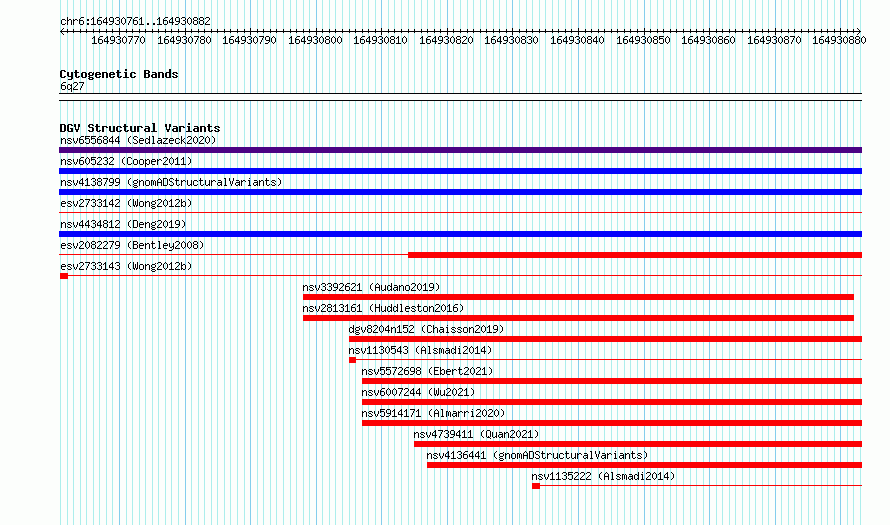This screenshot has height=525, width=890.
Task: Click the Cytogenetic Bands track title
Action: 119,74
